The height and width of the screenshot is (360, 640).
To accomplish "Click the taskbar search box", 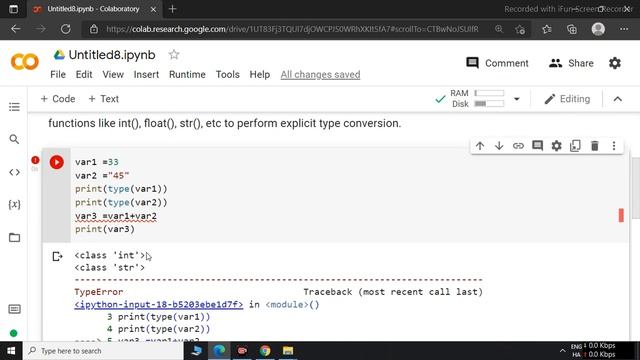I will 103,351.
